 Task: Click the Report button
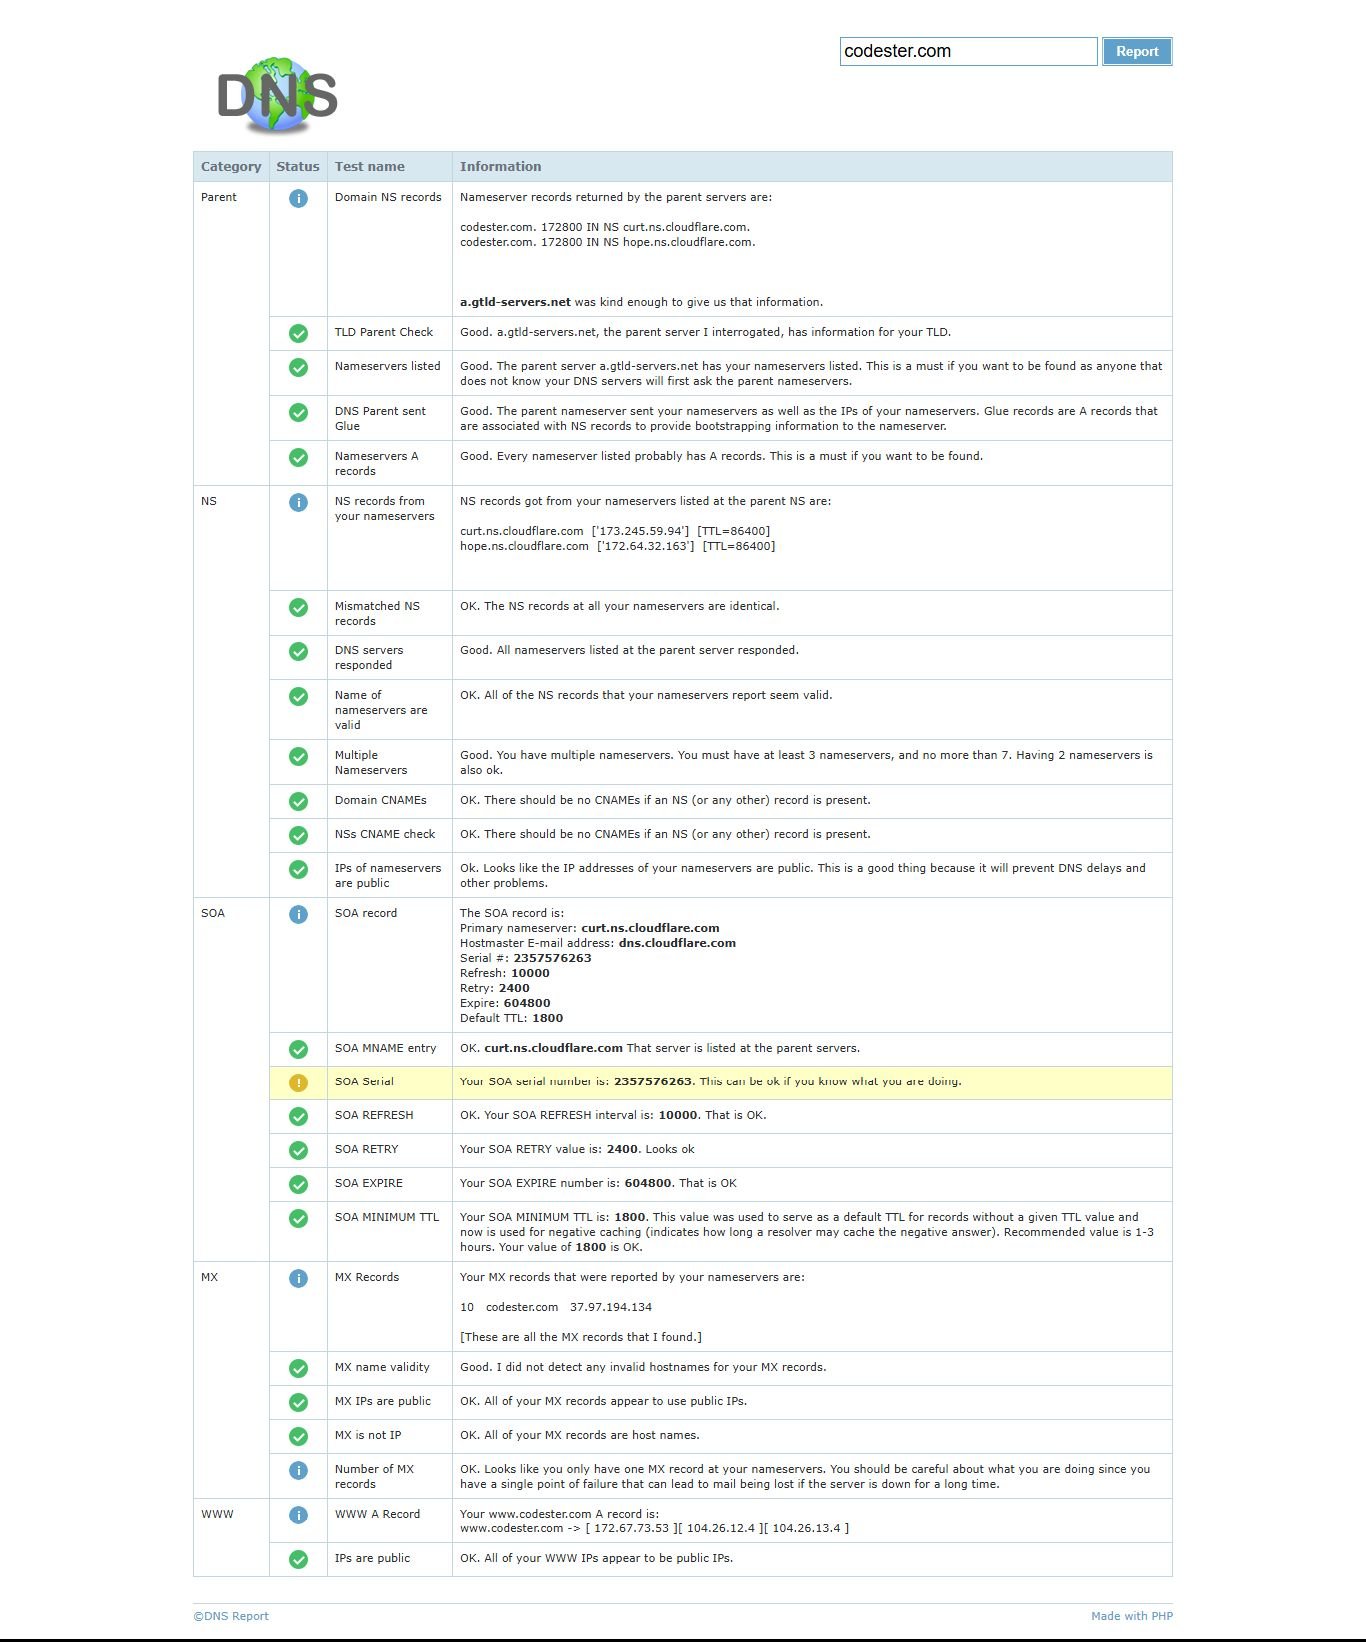(1137, 52)
